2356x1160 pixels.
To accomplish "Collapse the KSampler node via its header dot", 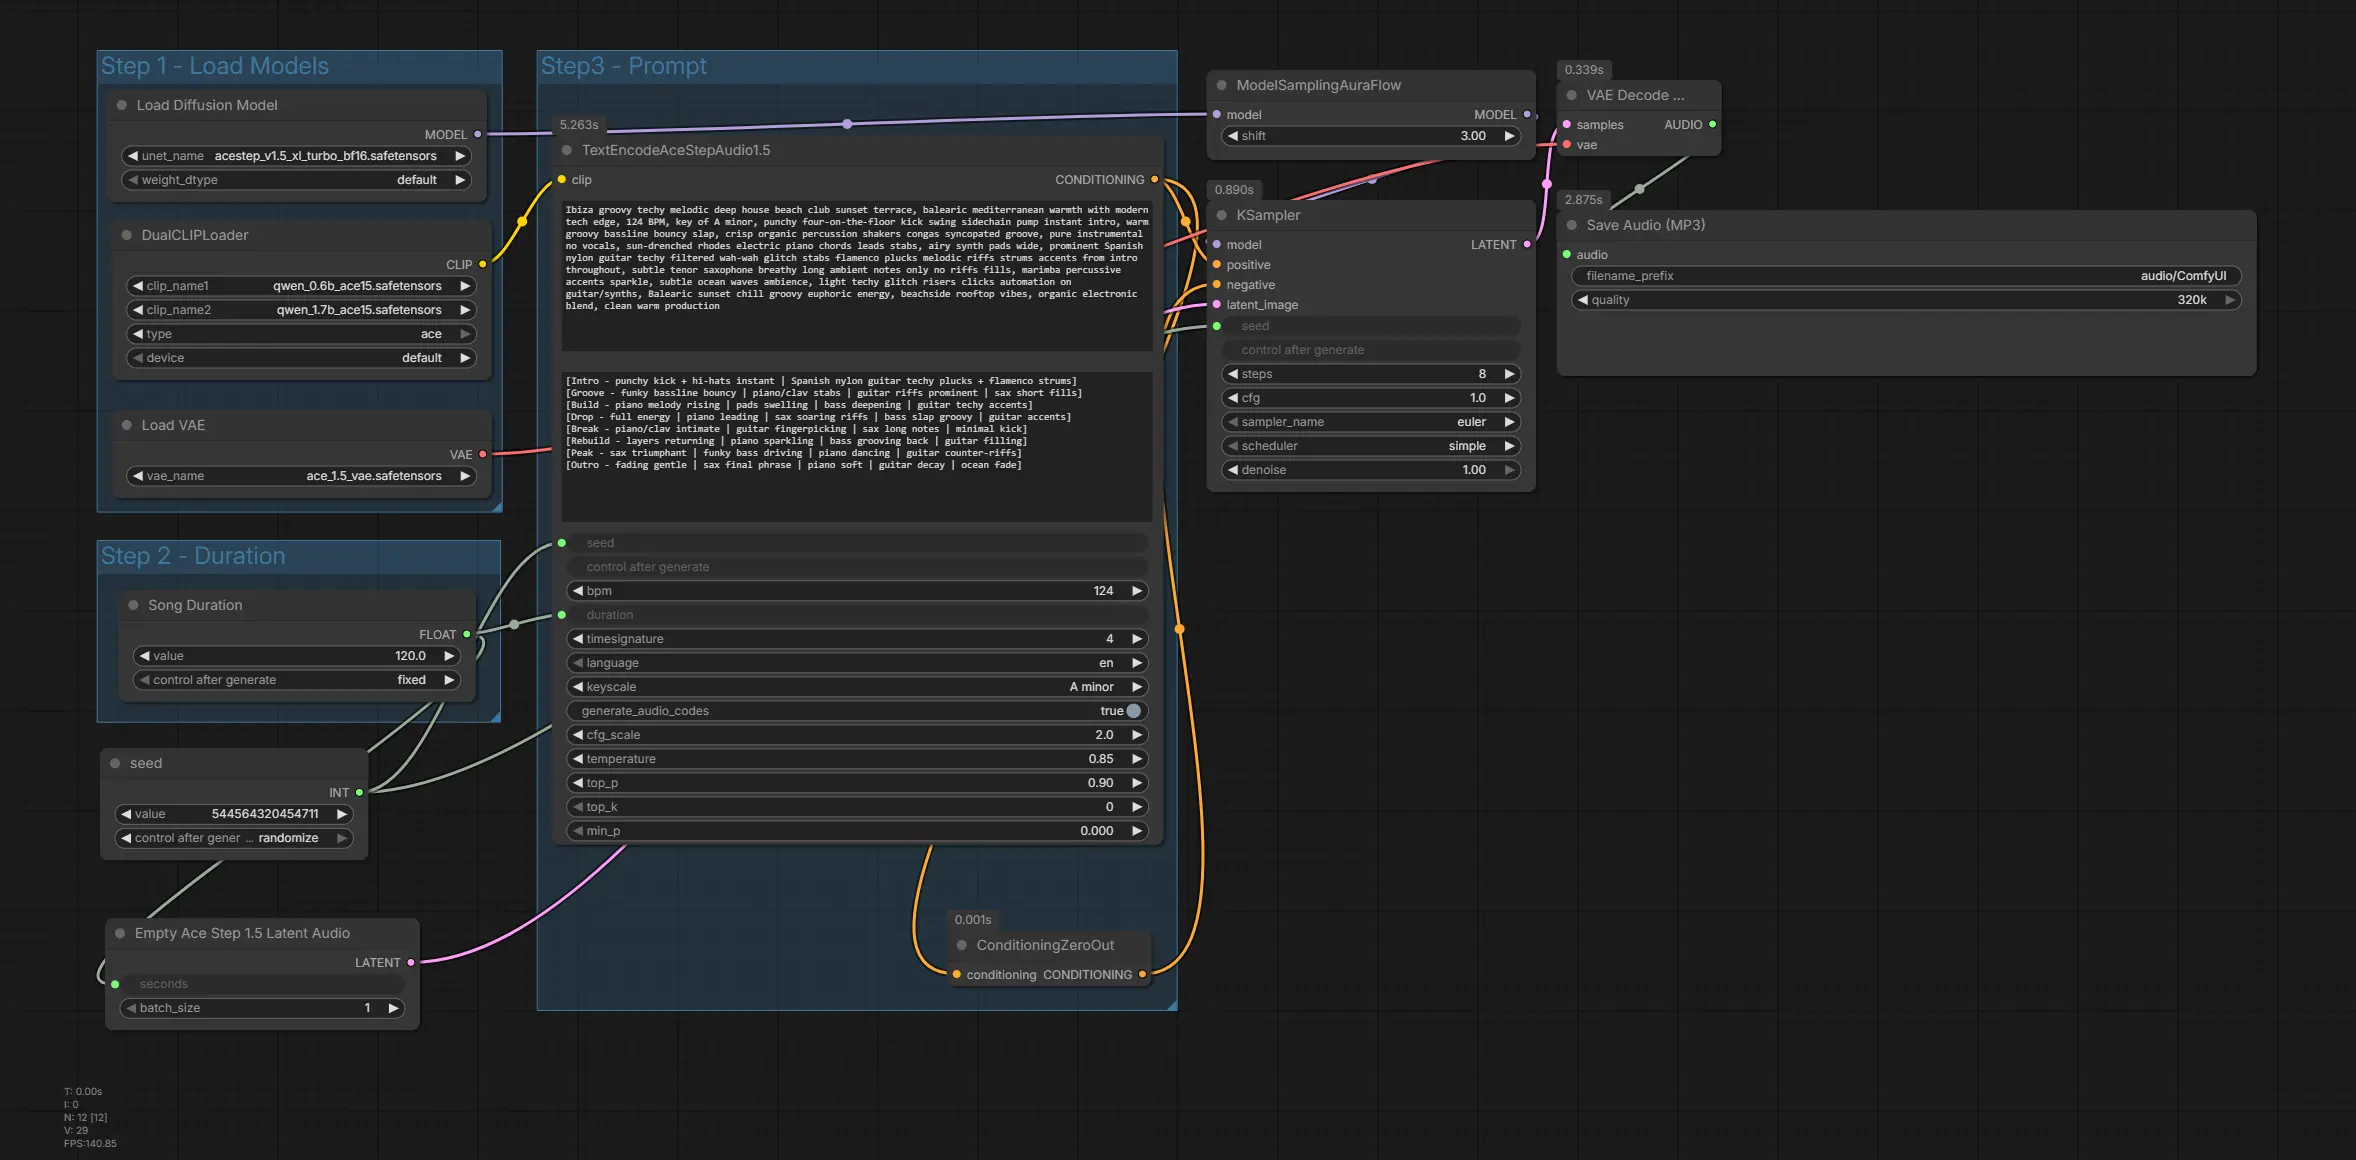I will click(1221, 215).
